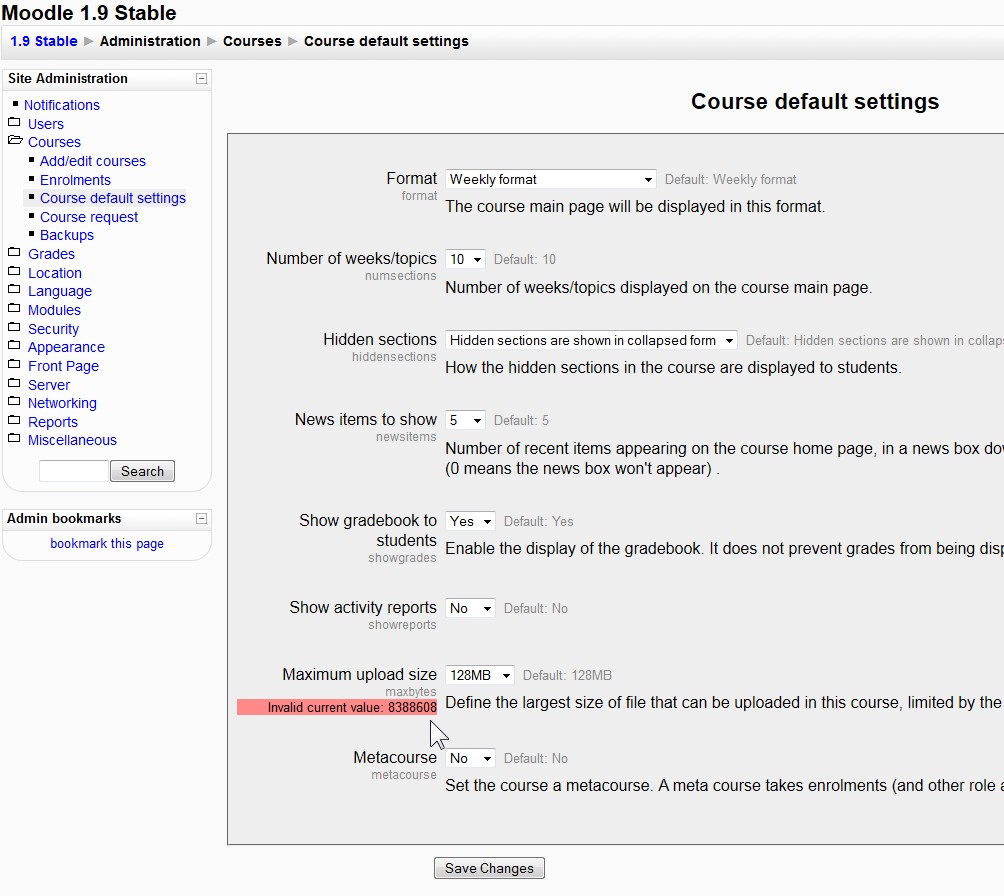This screenshot has width=1004, height=896.
Task: Expand the Language section
Action: [60, 291]
